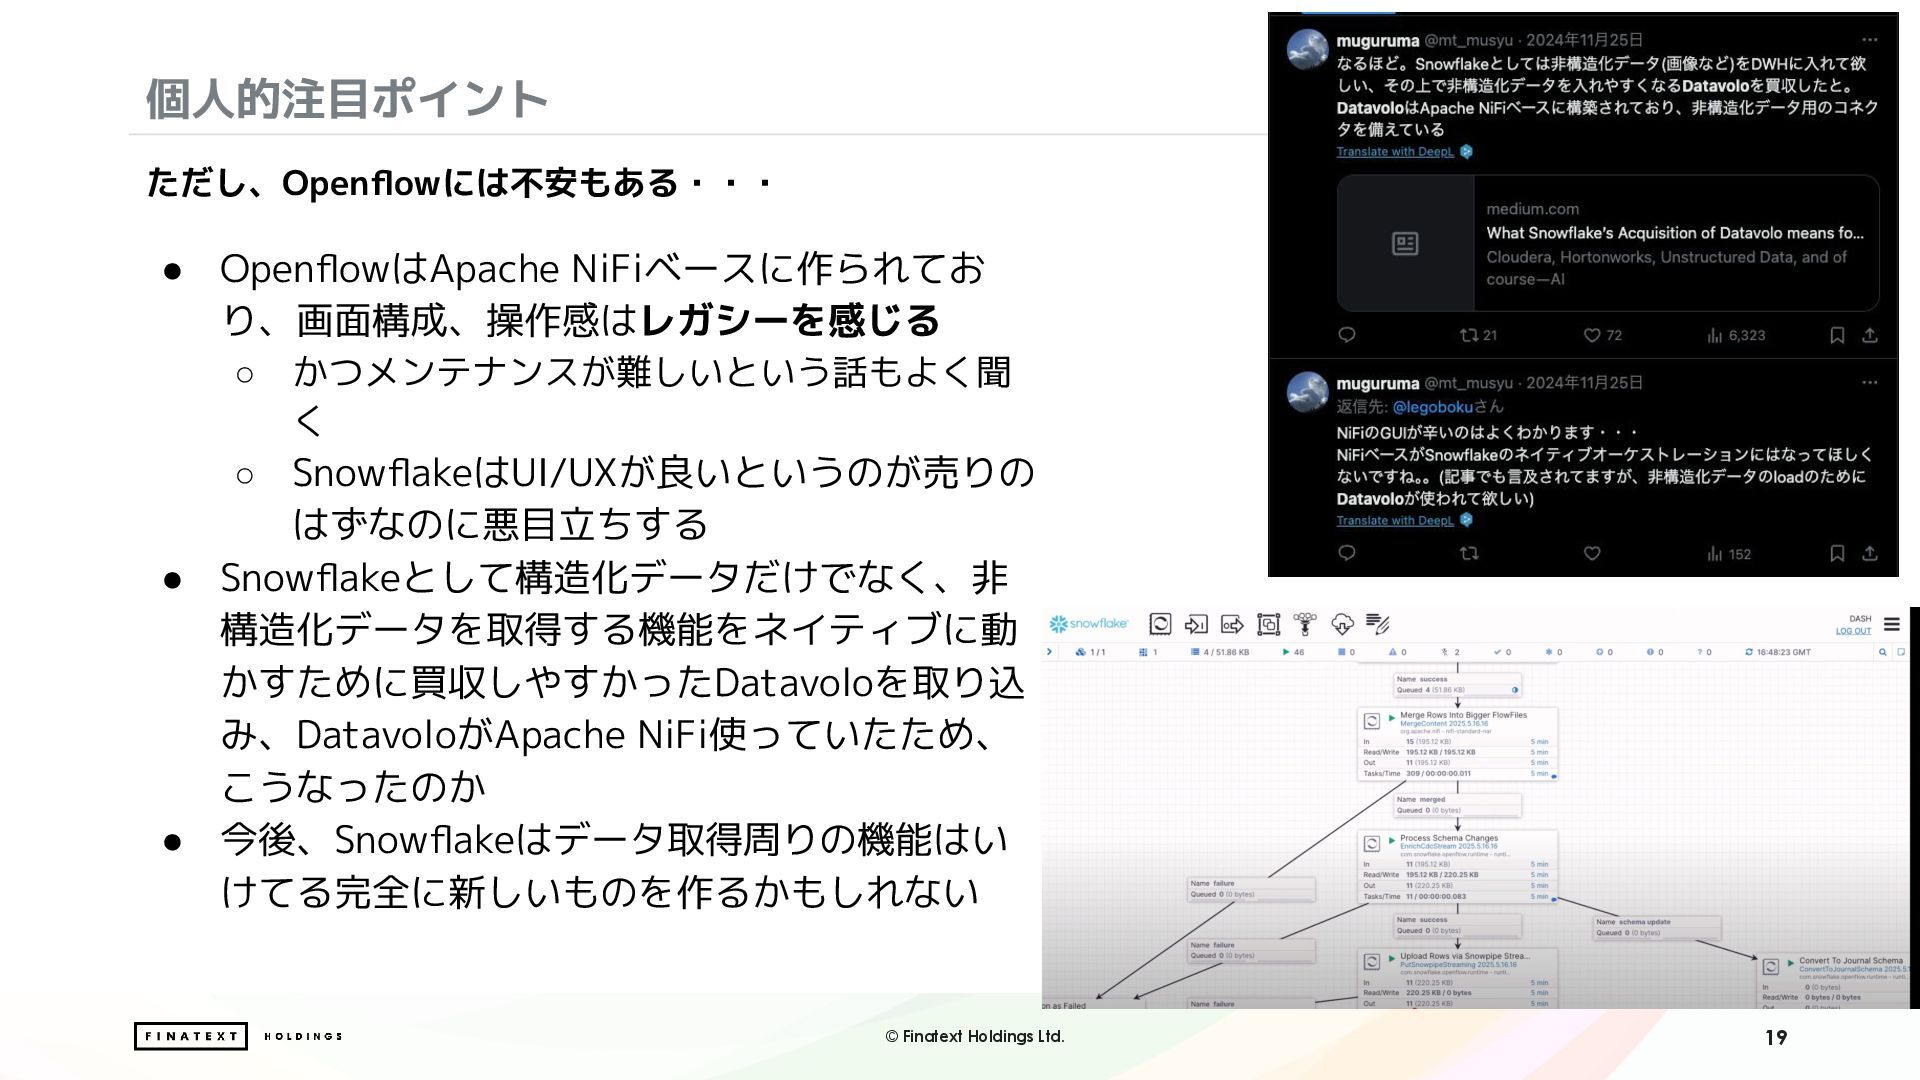1920x1080 pixels.
Task: Click the LOG OUT link
Action: (x=1853, y=631)
